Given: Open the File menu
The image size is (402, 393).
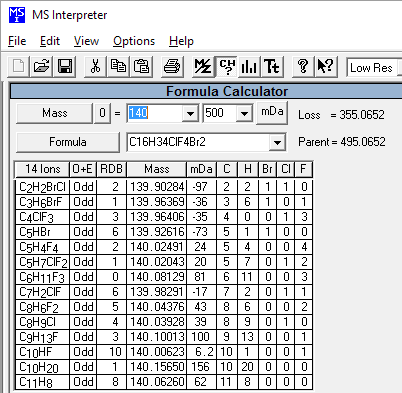Looking at the screenshot, I should click(x=17, y=41).
